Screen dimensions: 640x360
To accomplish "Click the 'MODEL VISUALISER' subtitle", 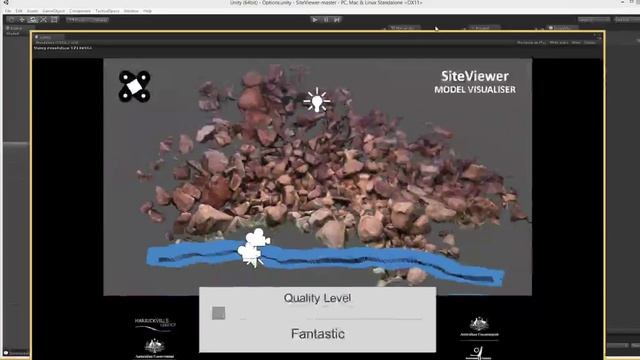I will 475,89.
